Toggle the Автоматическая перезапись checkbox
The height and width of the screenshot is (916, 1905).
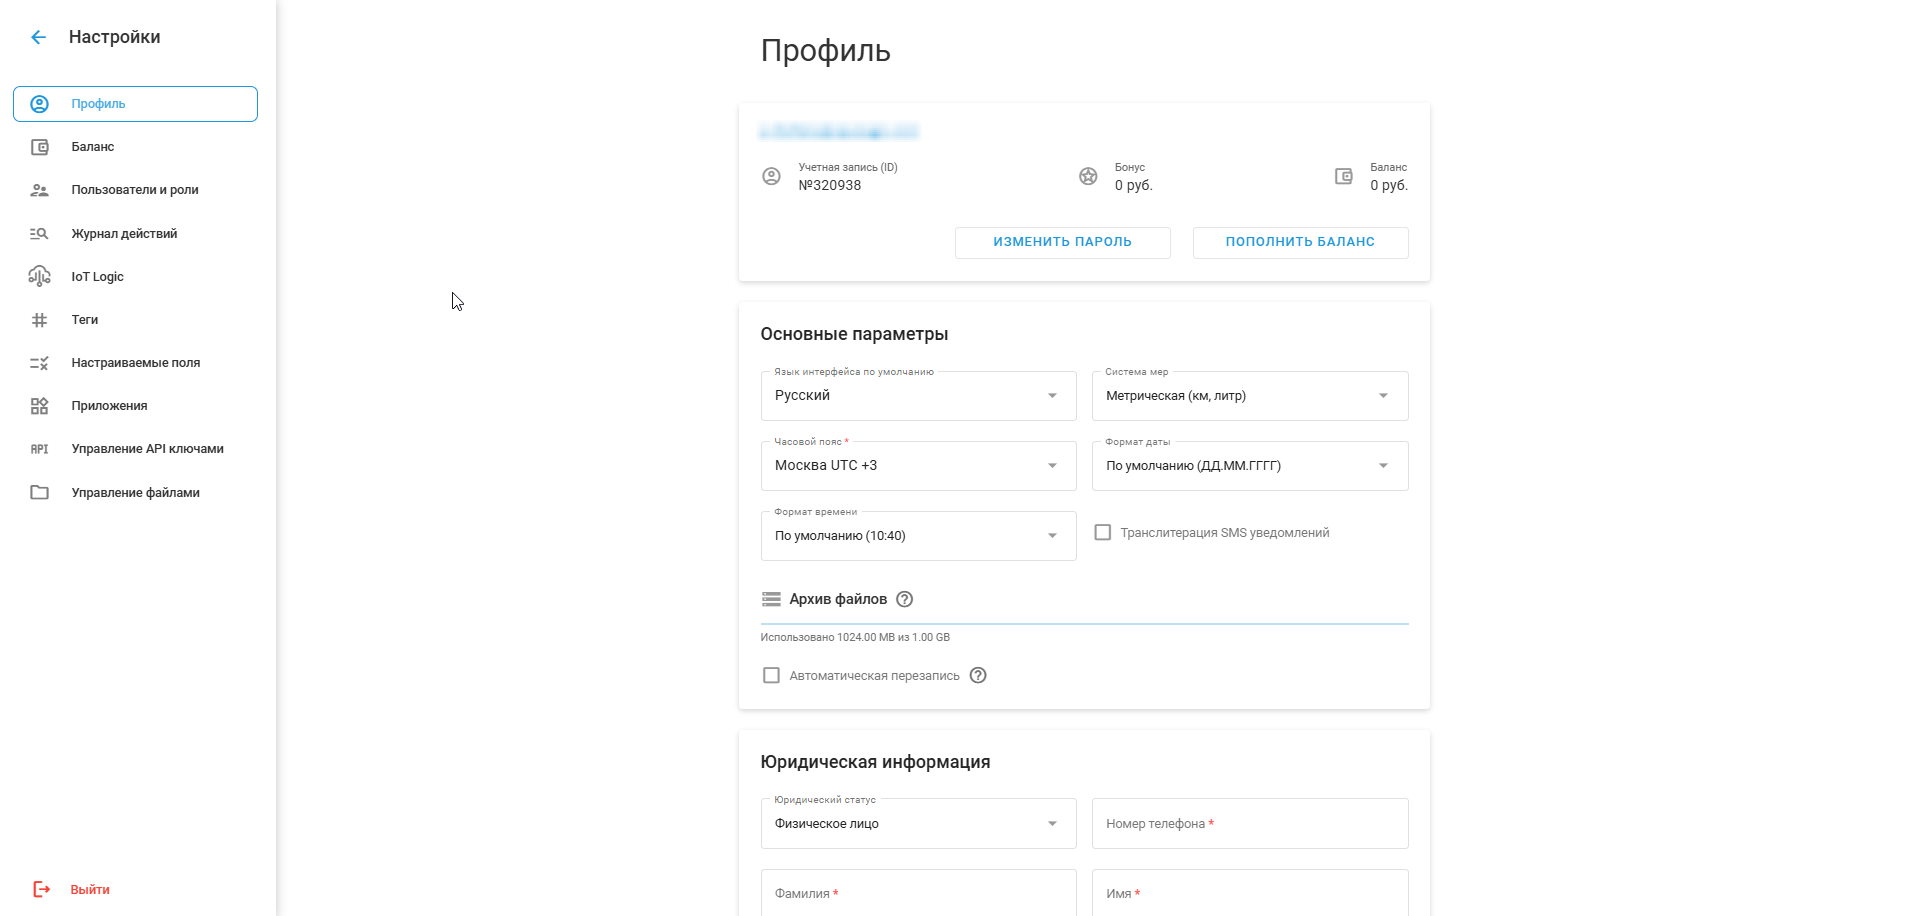point(771,675)
